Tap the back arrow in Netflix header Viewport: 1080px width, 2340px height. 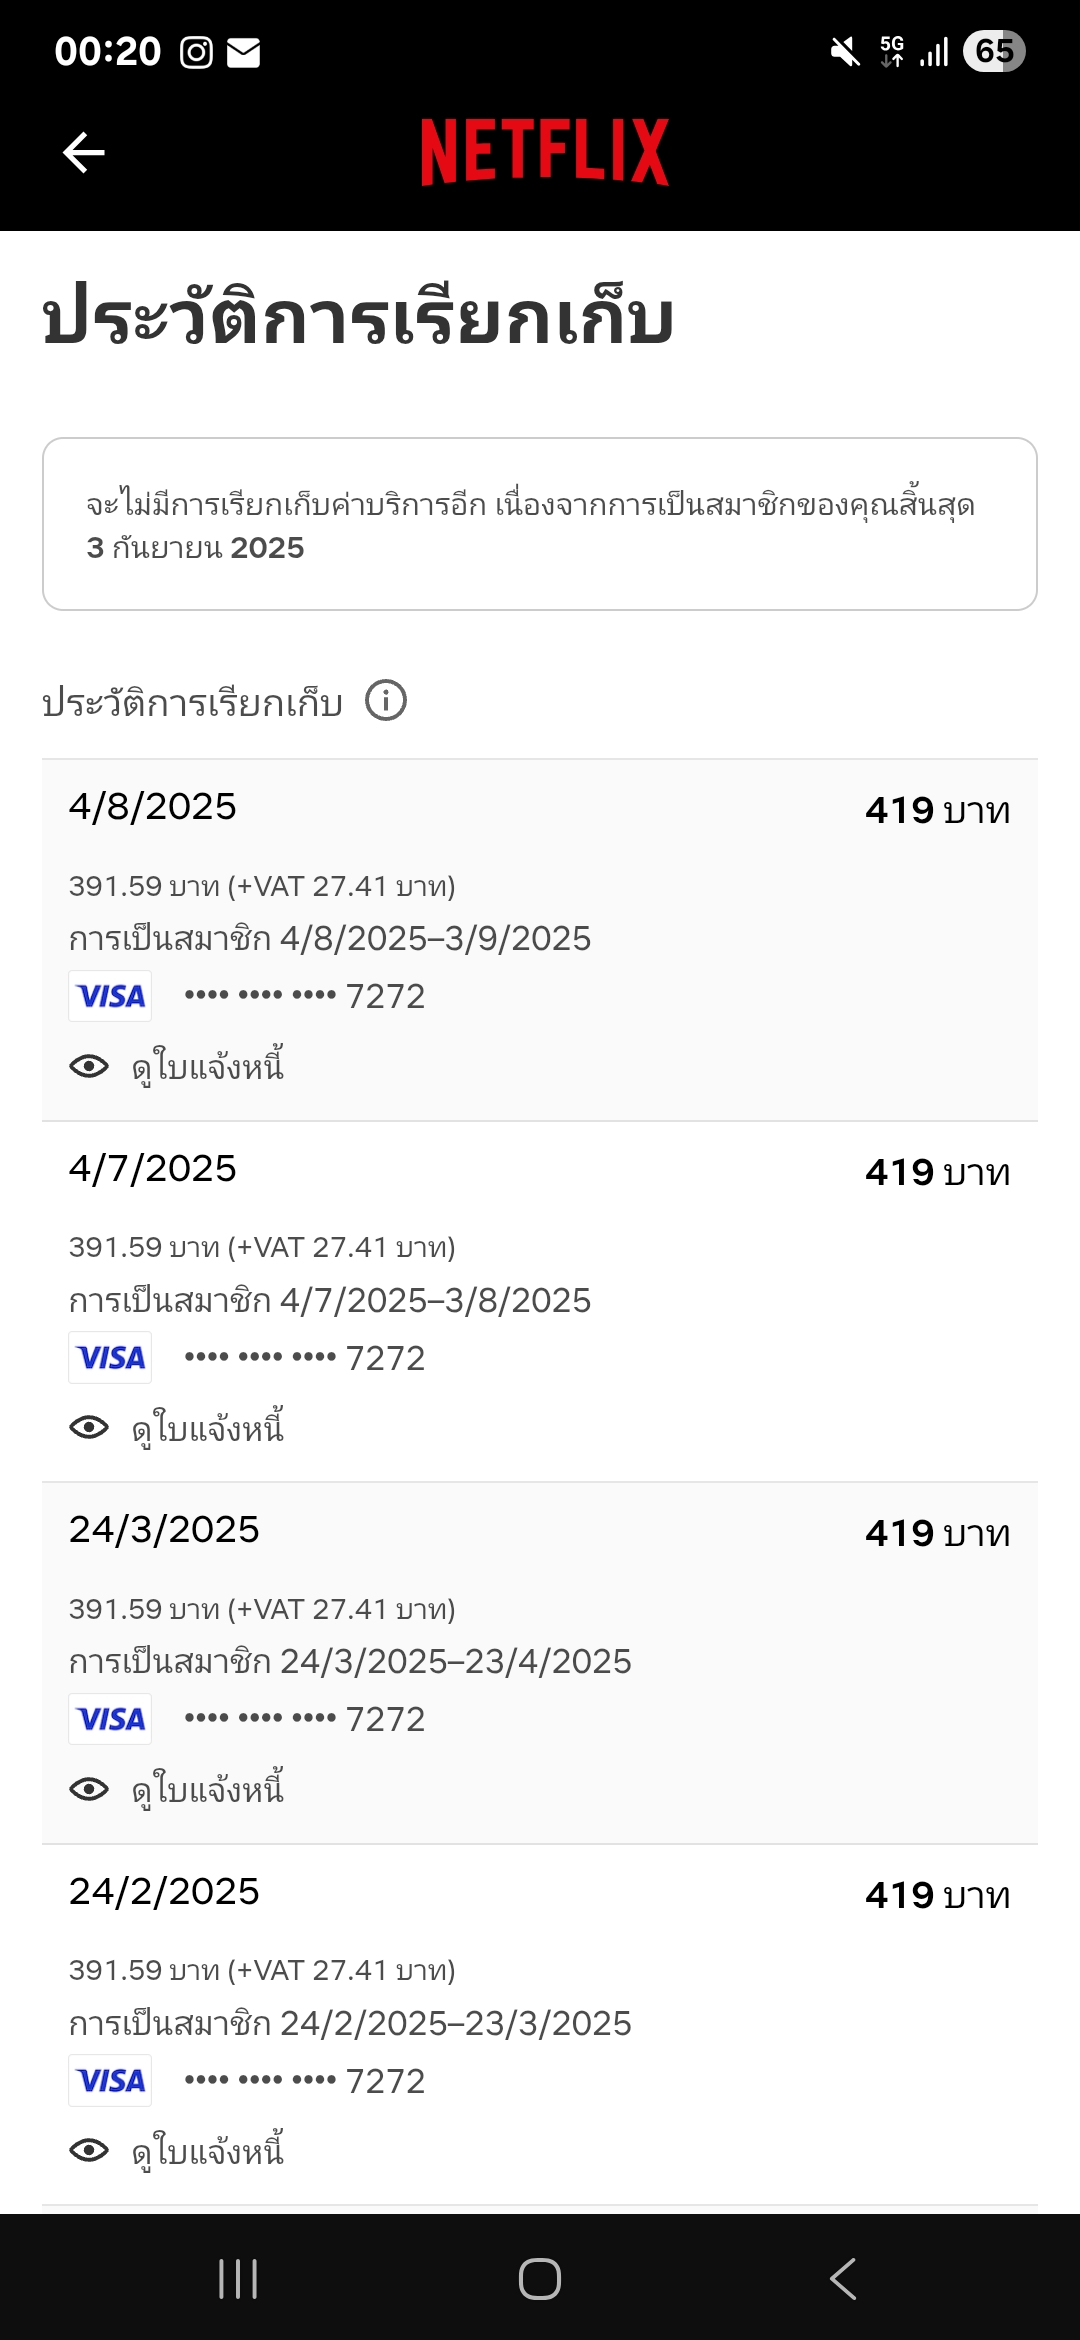(84, 152)
